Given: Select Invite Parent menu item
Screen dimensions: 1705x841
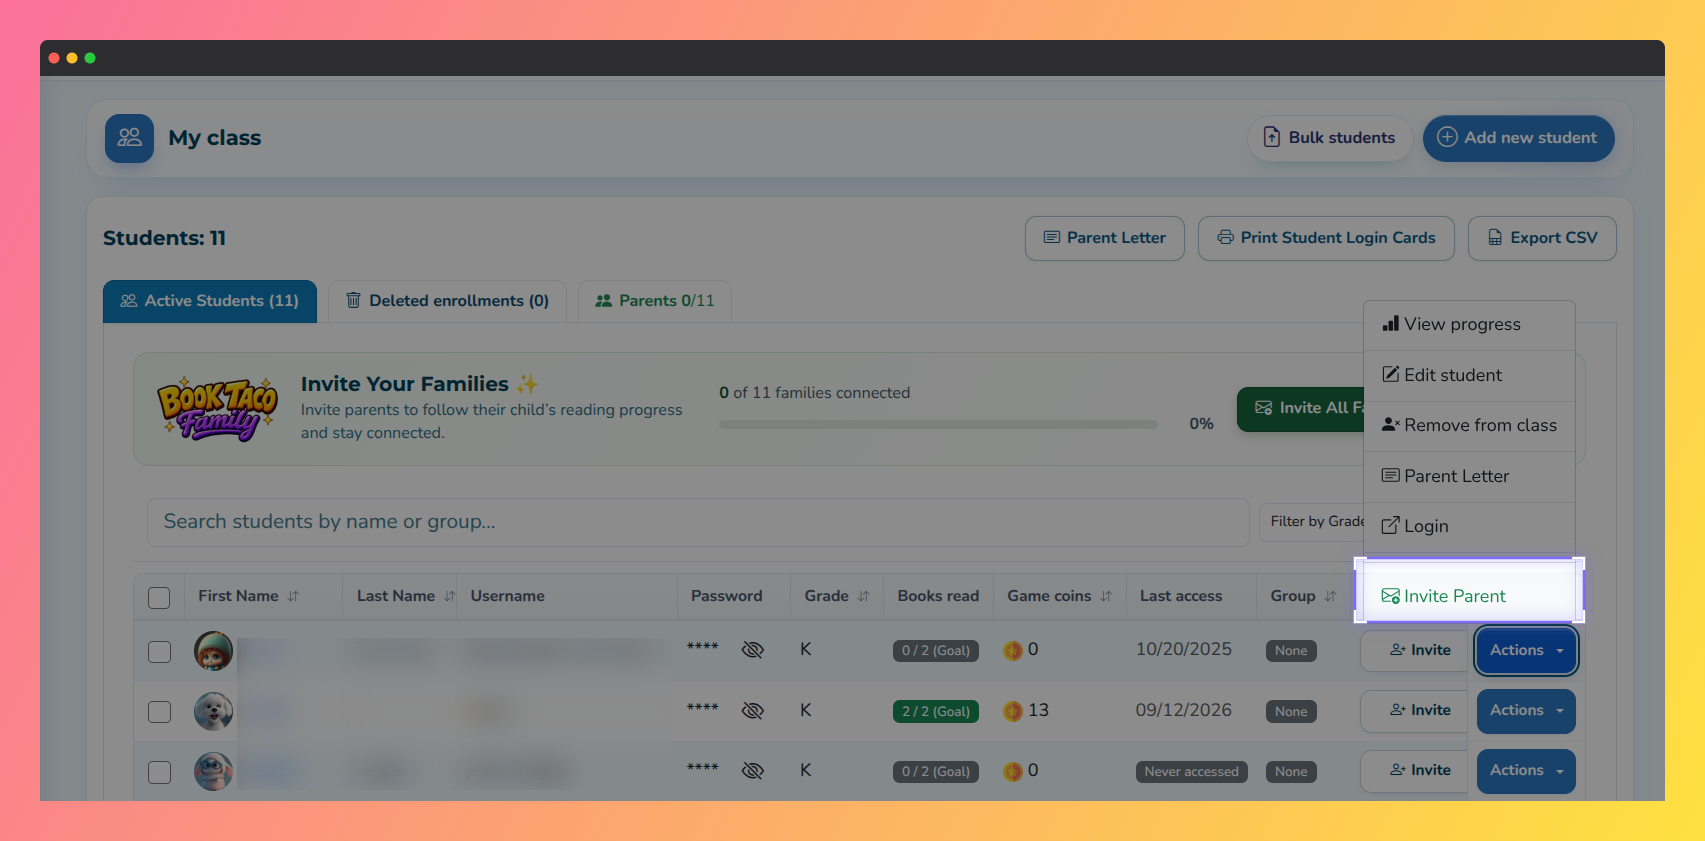Looking at the screenshot, I should pyautogui.click(x=1469, y=596).
